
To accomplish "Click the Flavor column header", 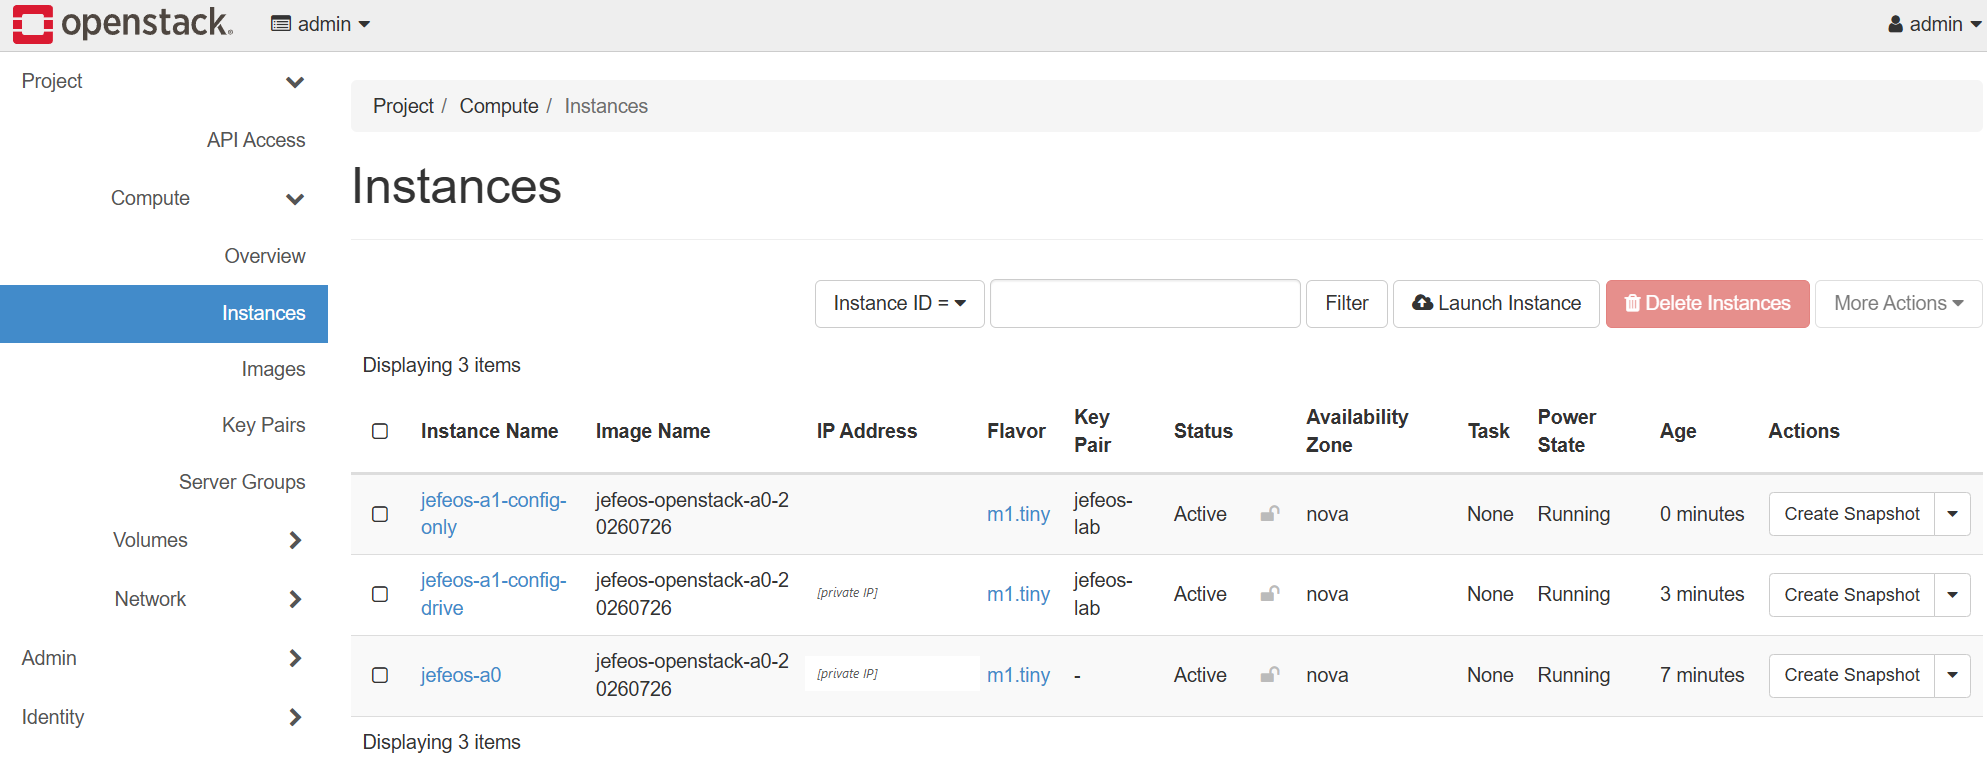I will (1016, 431).
